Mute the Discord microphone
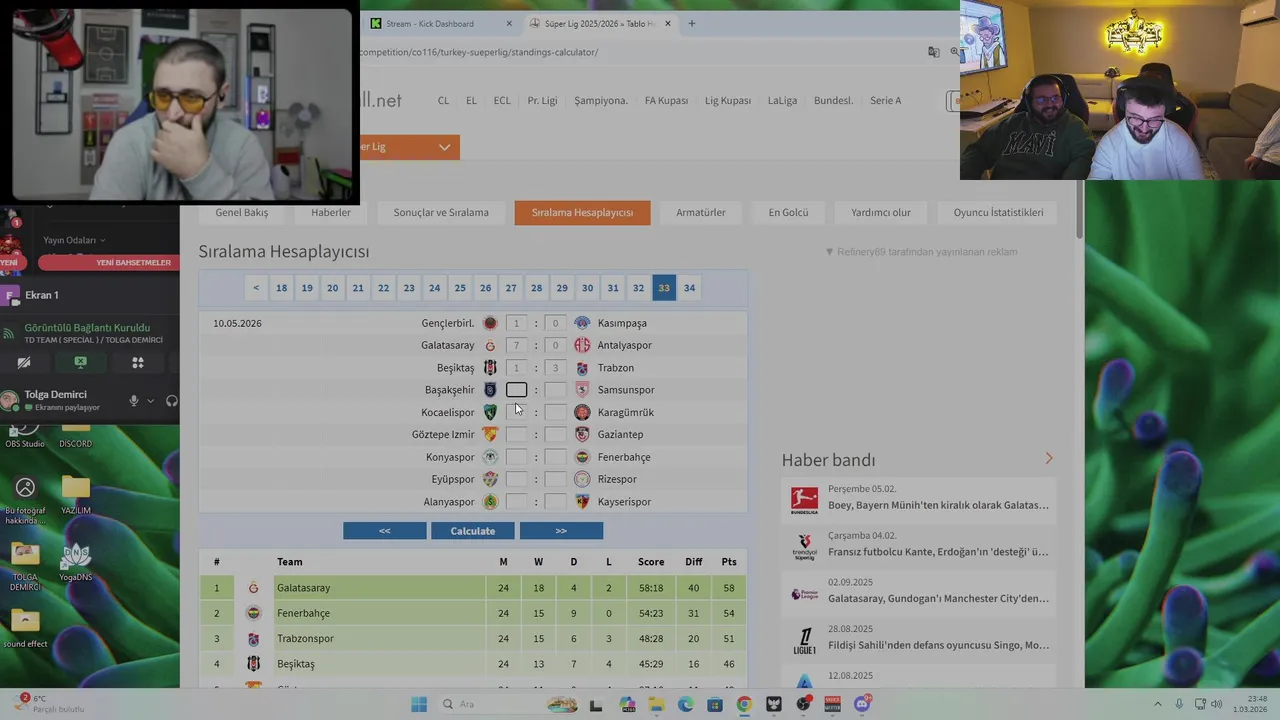 [x=133, y=401]
